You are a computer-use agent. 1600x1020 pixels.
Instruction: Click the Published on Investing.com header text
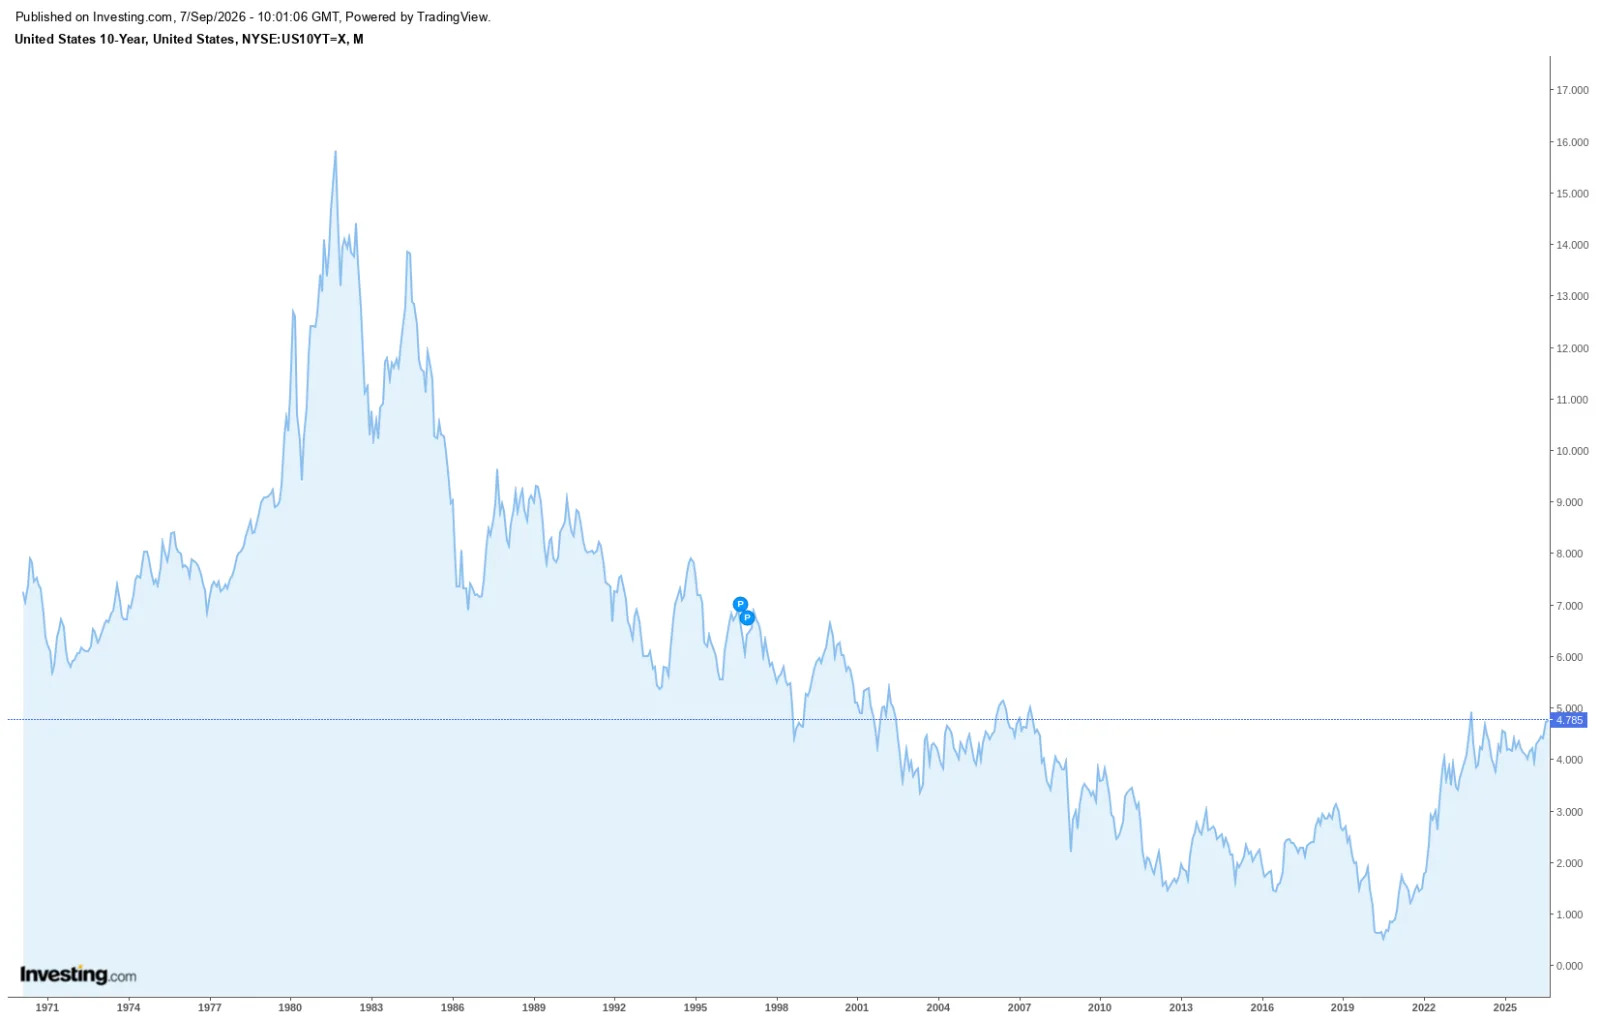coord(253,17)
